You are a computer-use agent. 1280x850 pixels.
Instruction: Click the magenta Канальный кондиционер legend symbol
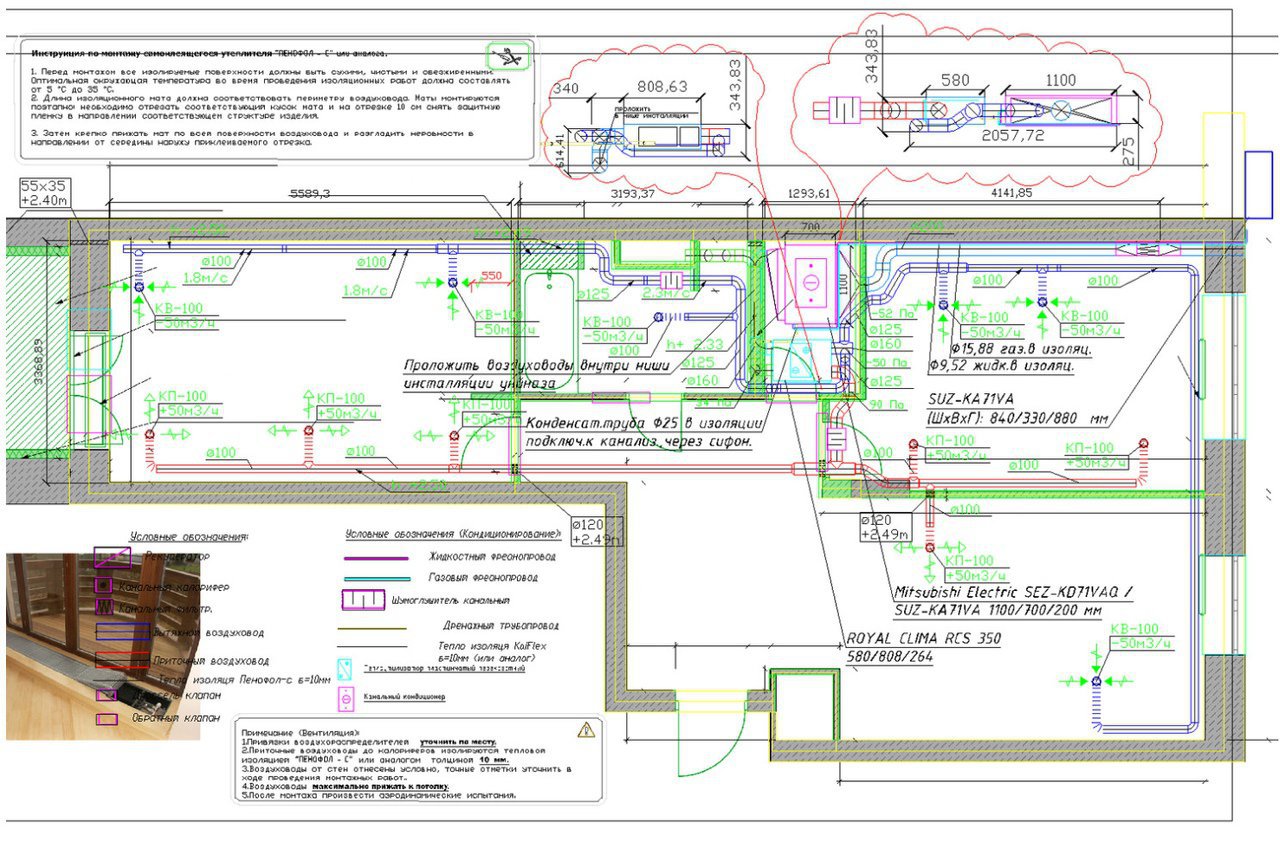pyautogui.click(x=346, y=697)
